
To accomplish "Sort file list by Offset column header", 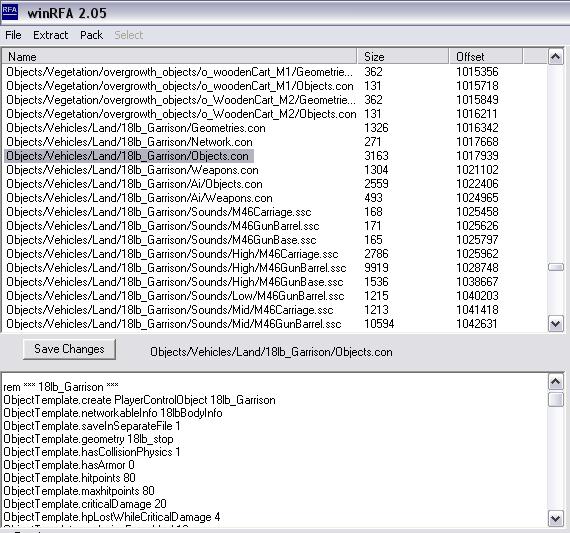I will coord(486,57).
